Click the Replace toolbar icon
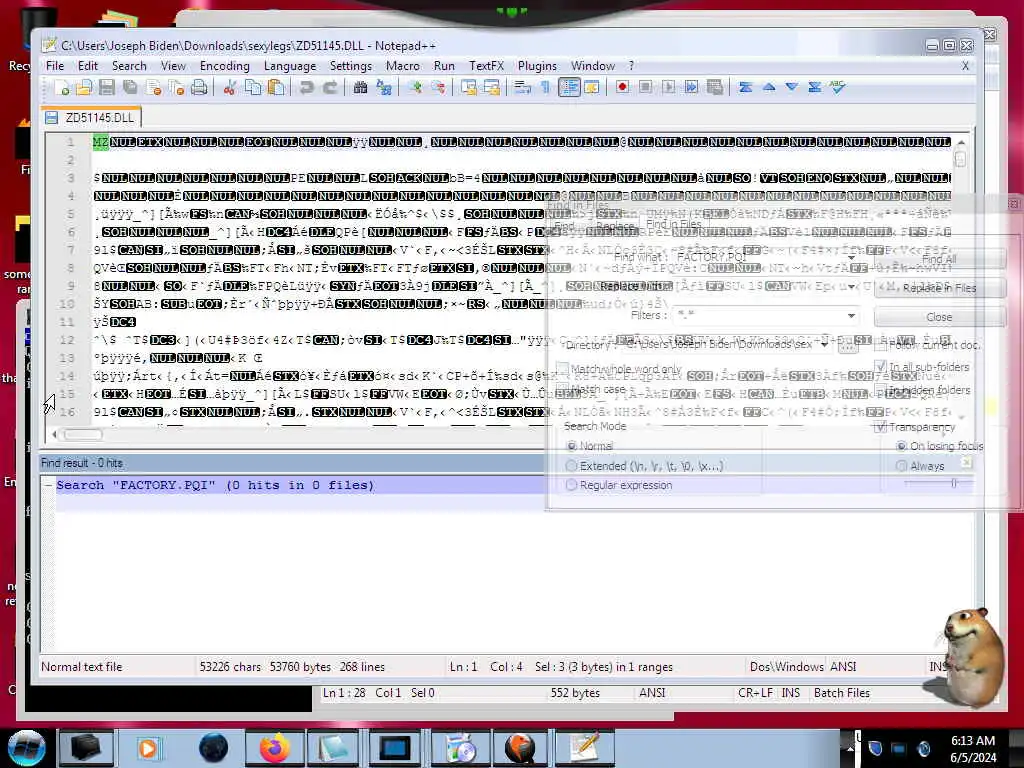Screen dimensions: 1024x768 [x=384, y=88]
